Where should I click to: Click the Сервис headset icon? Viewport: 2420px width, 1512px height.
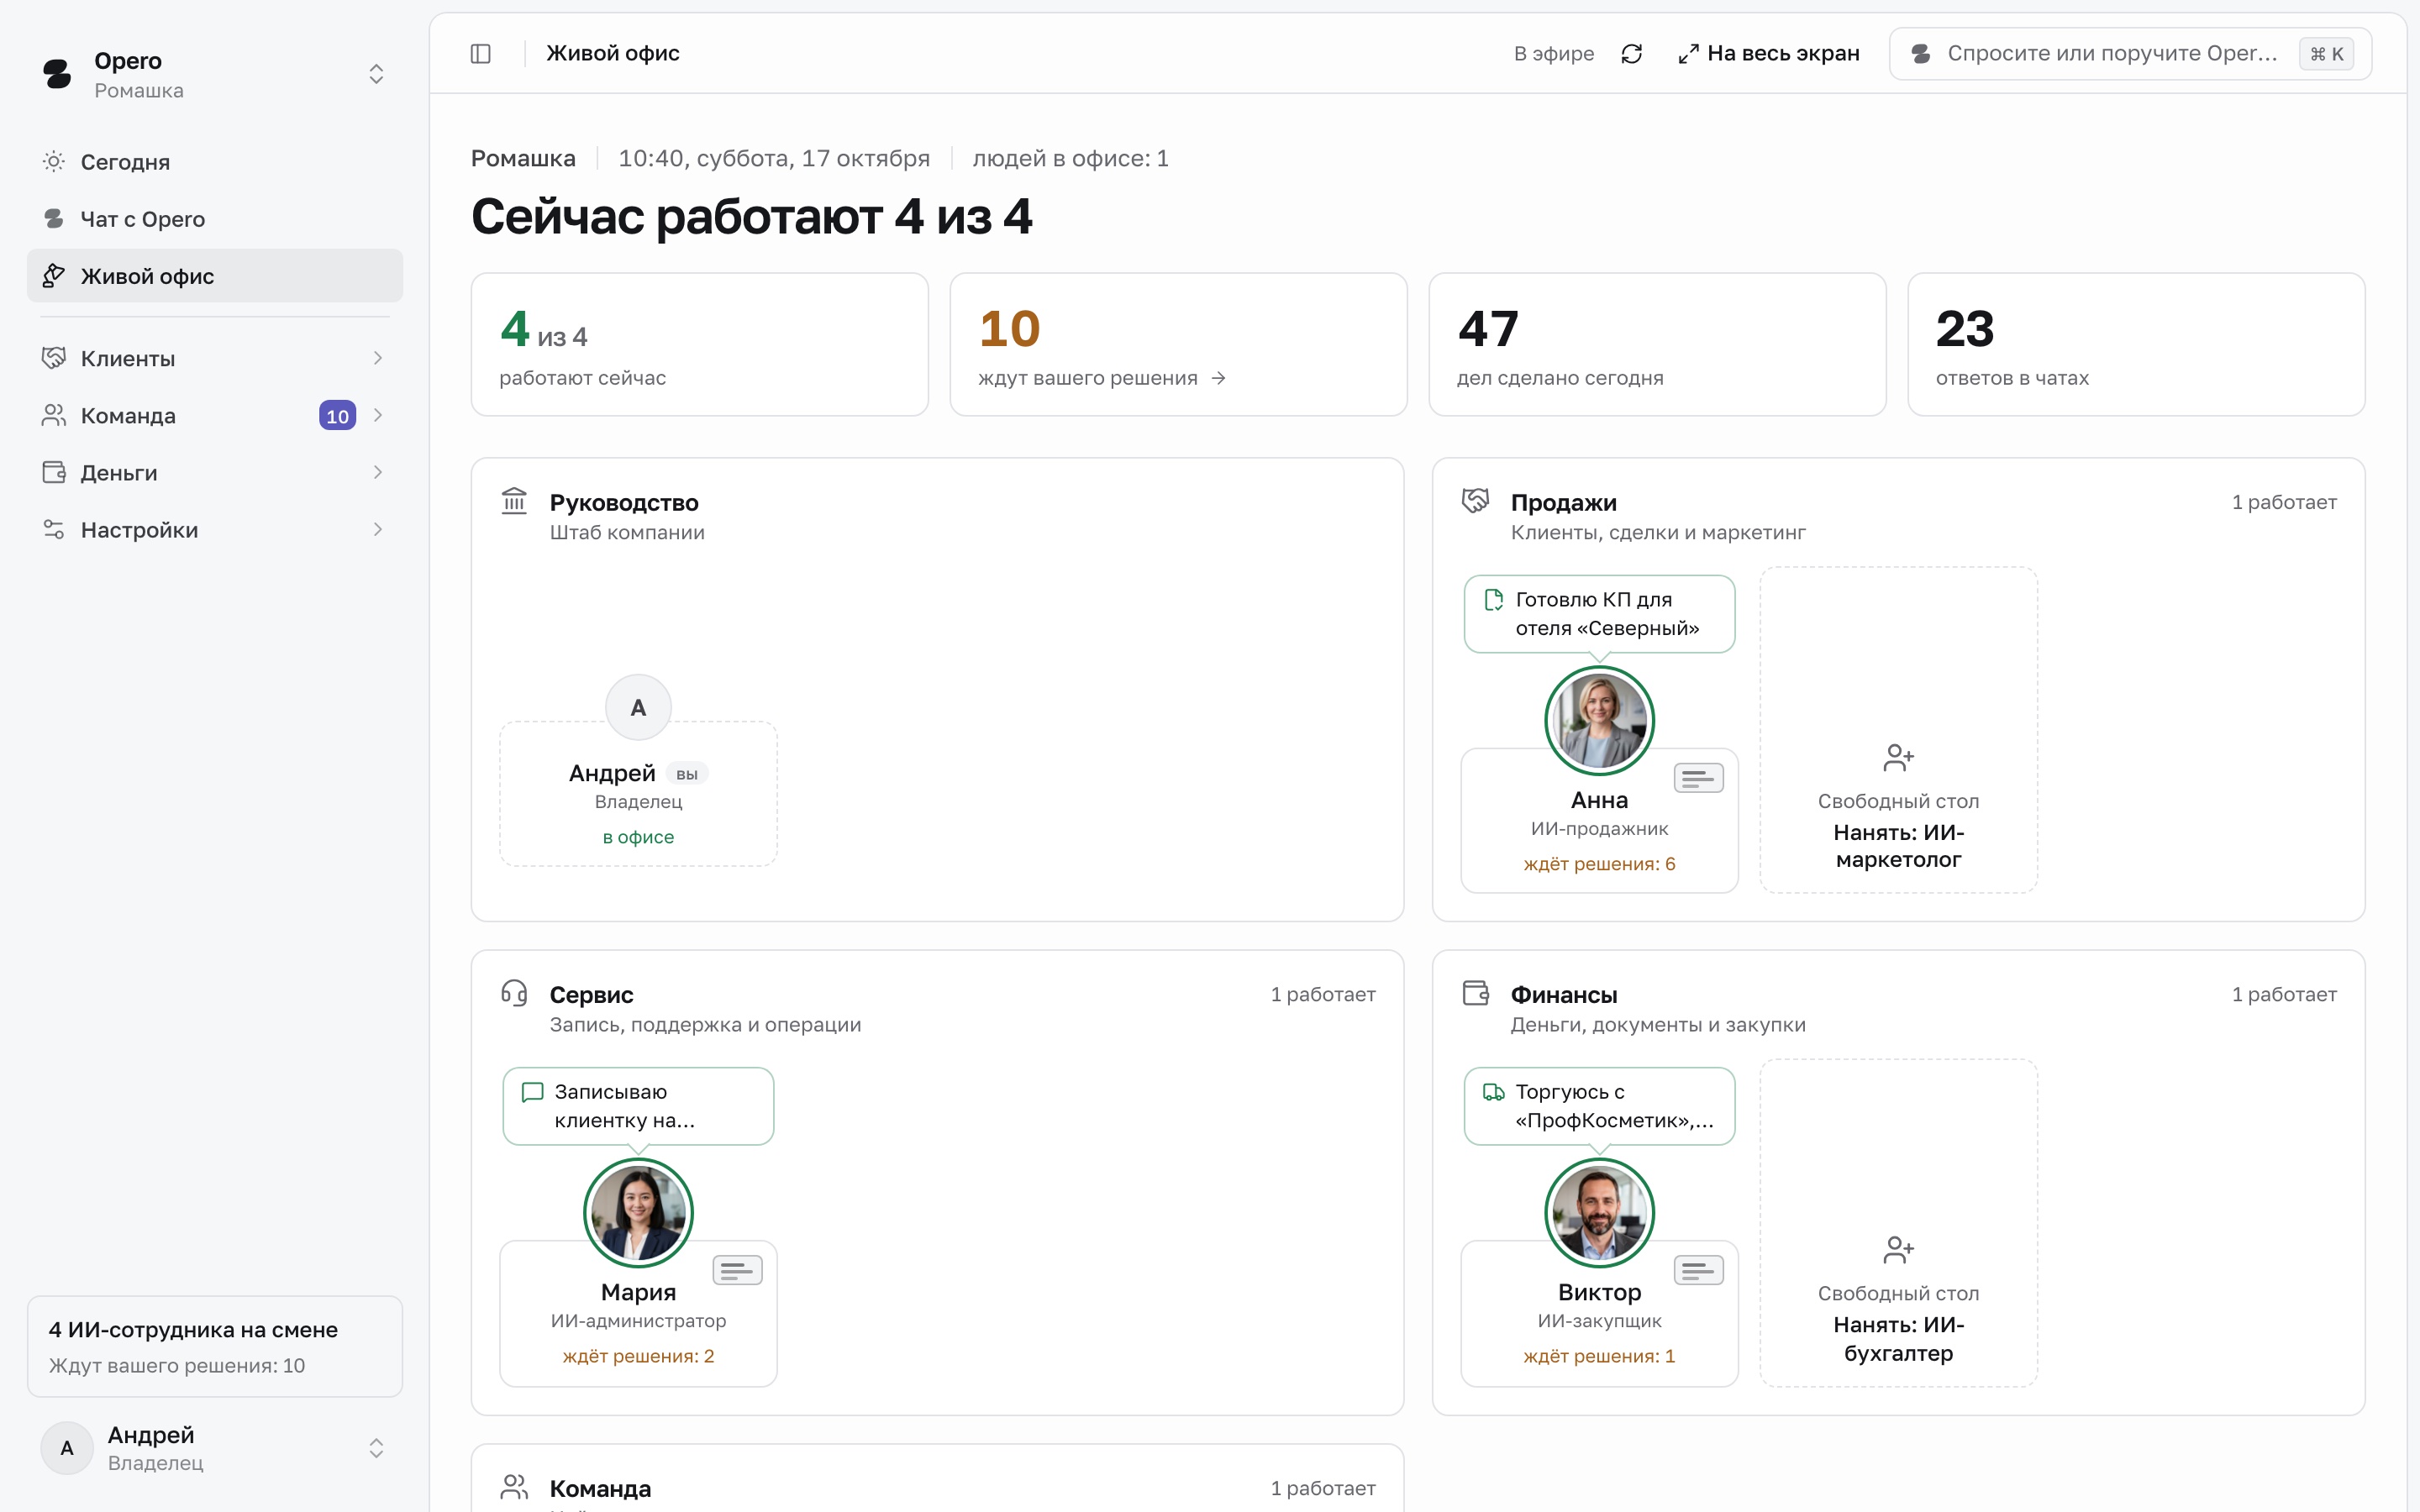point(514,992)
